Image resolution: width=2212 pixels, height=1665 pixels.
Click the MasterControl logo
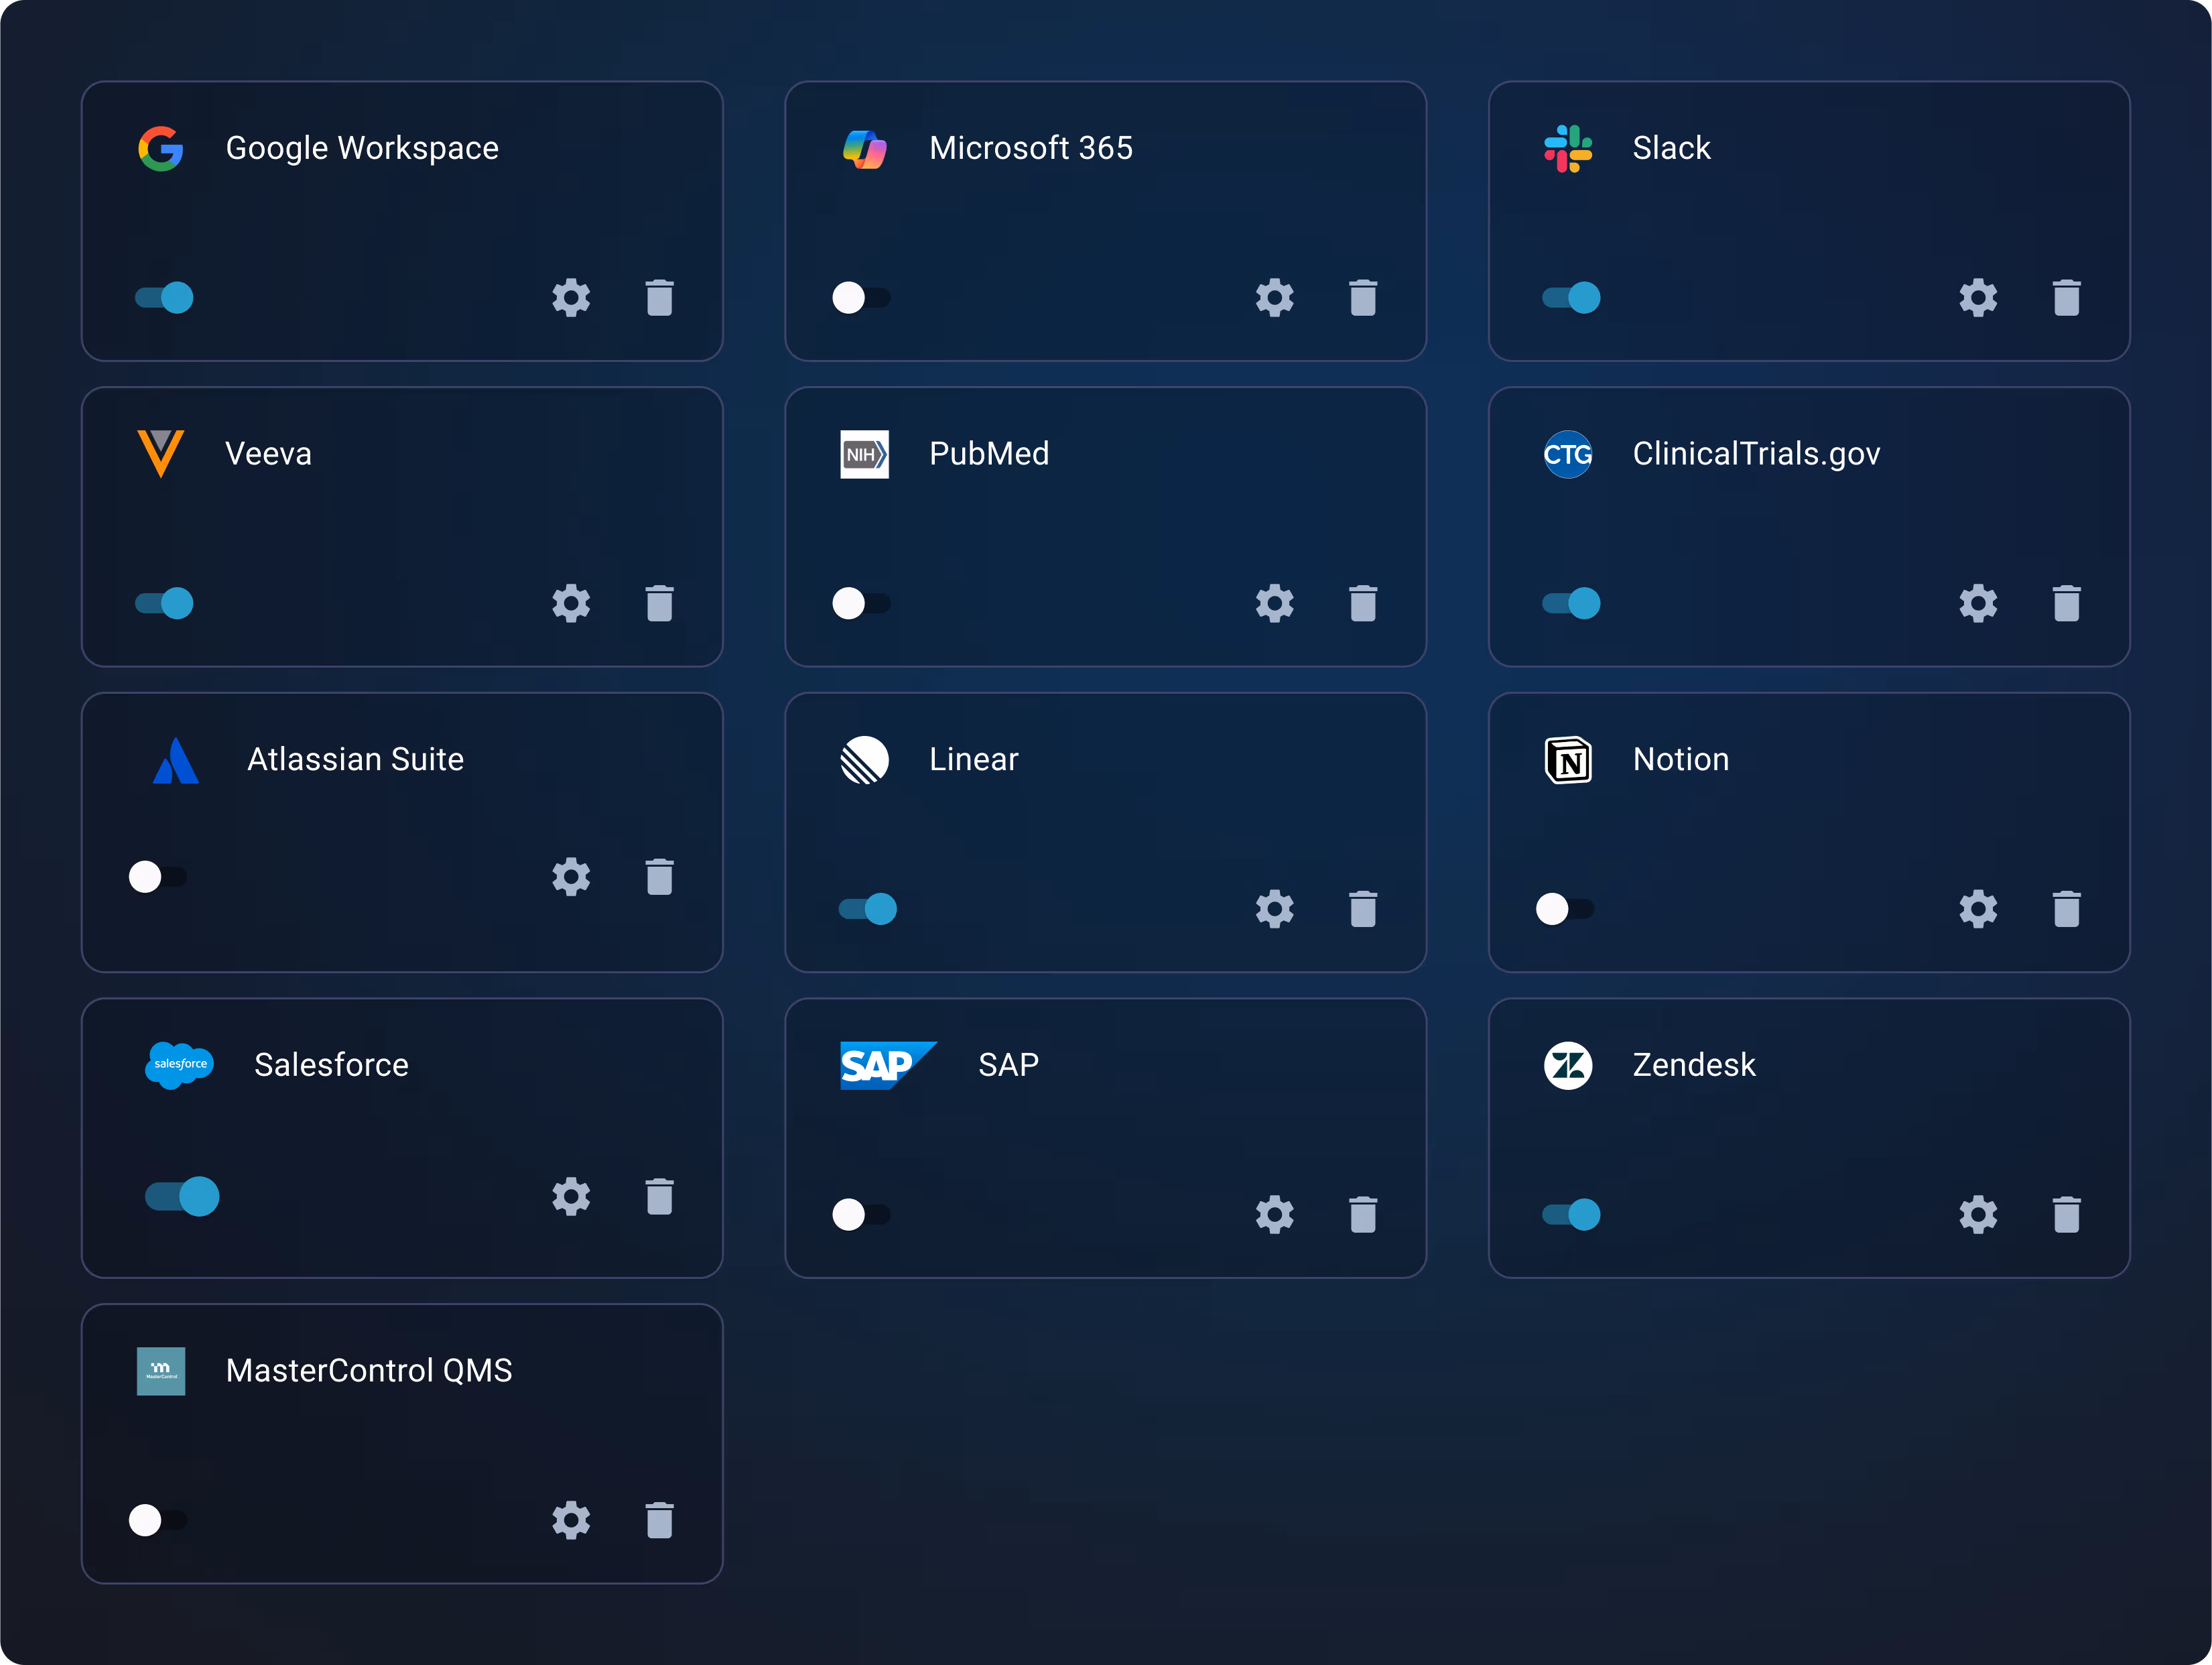[x=161, y=1371]
